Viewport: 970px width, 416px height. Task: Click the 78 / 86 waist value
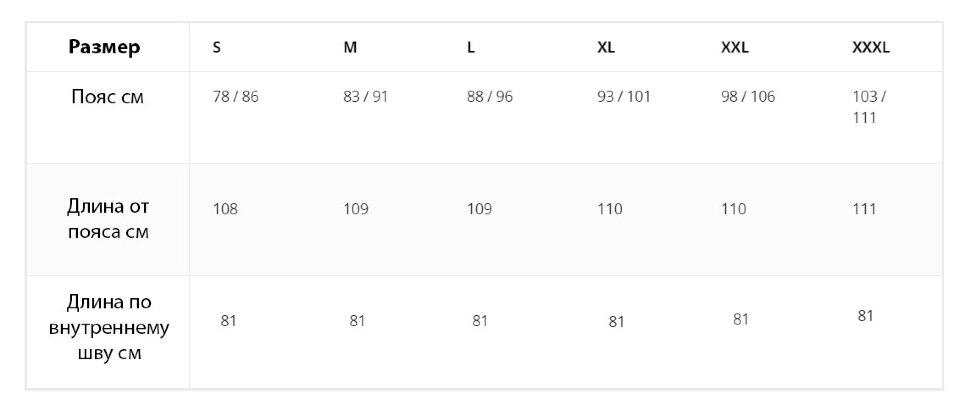[235, 97]
